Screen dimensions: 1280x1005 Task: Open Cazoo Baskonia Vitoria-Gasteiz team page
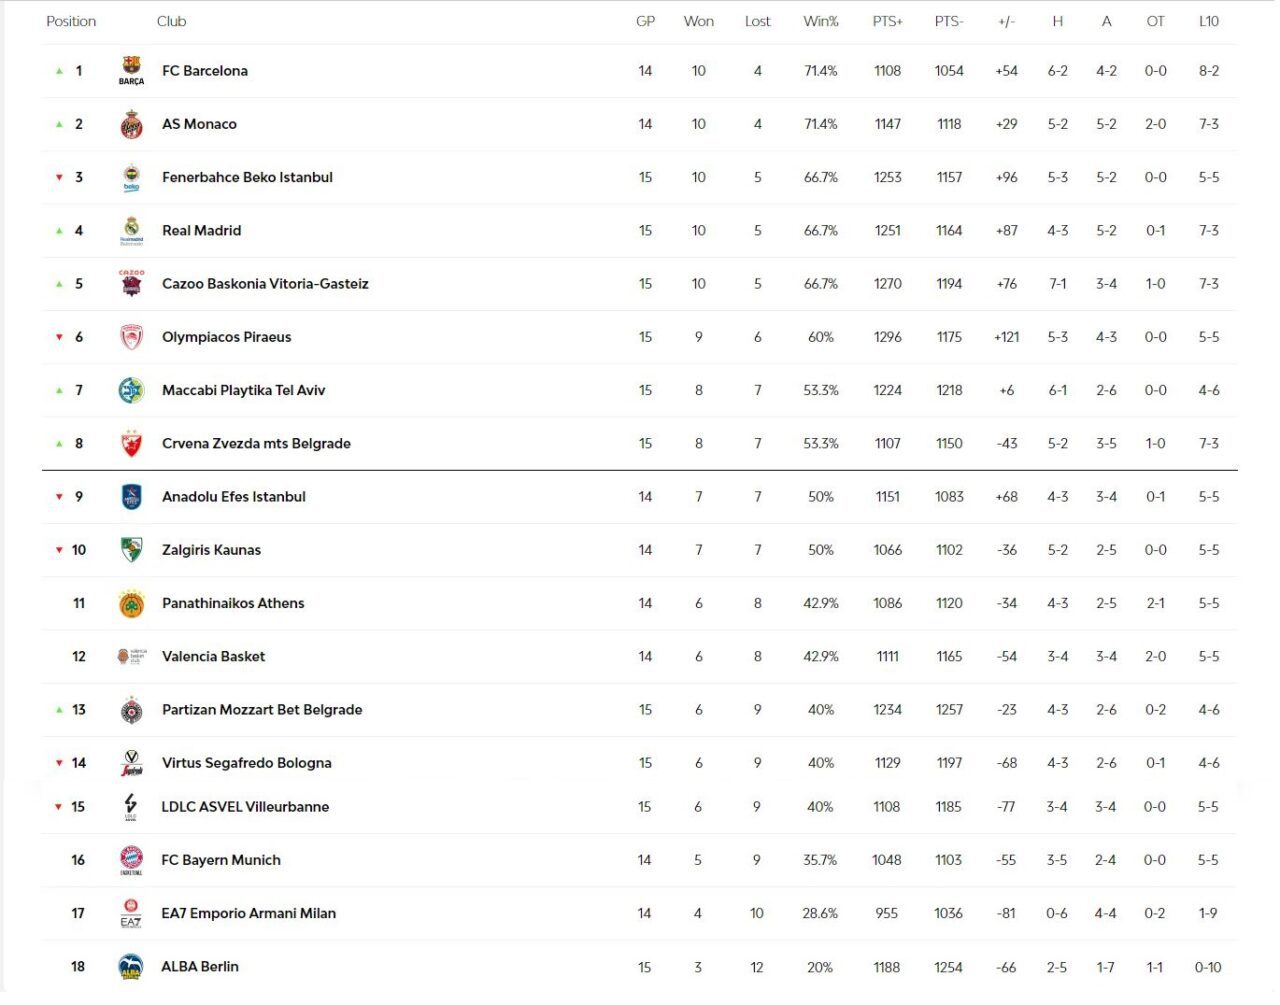pos(265,284)
